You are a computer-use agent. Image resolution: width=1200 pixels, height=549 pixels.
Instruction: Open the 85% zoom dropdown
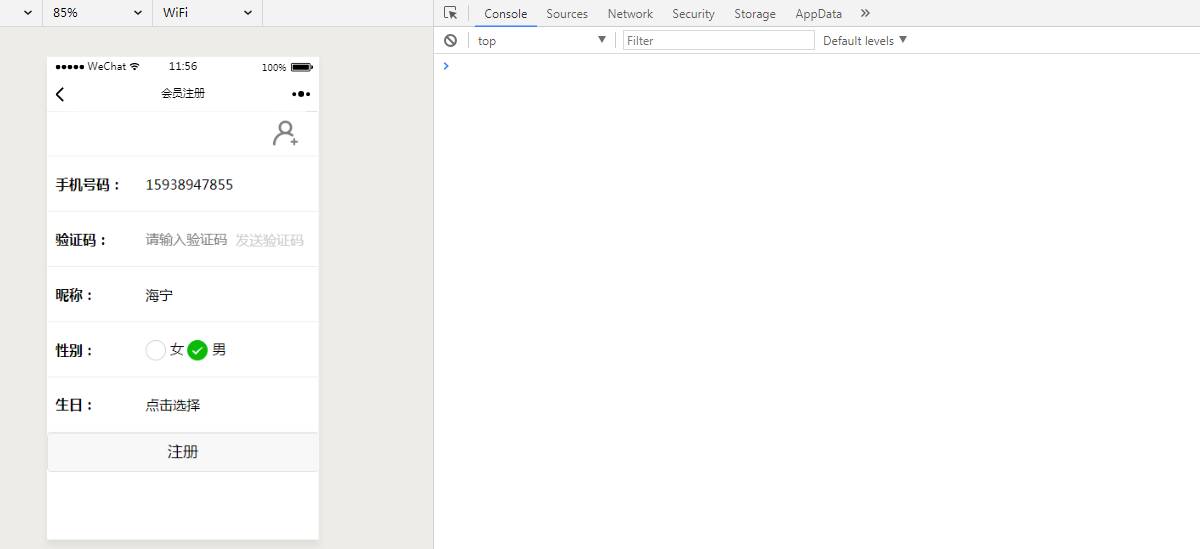[97, 13]
